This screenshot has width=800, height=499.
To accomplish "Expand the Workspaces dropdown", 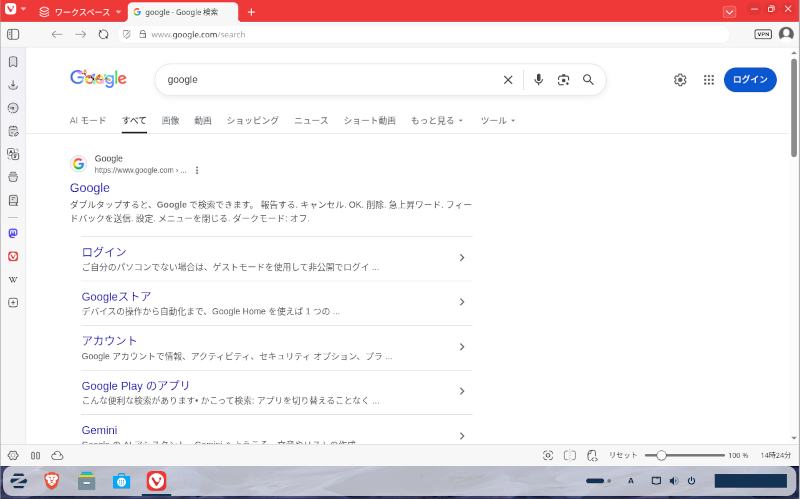I will click(x=81, y=12).
